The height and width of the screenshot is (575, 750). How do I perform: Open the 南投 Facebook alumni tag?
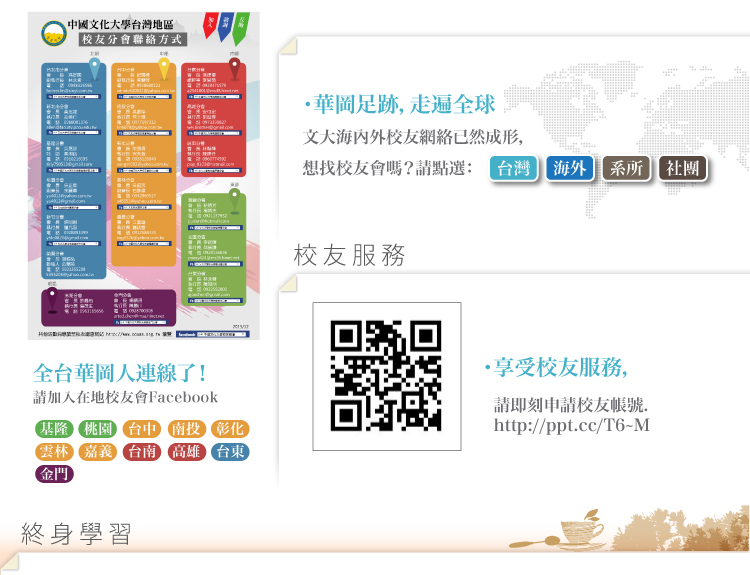[186, 429]
